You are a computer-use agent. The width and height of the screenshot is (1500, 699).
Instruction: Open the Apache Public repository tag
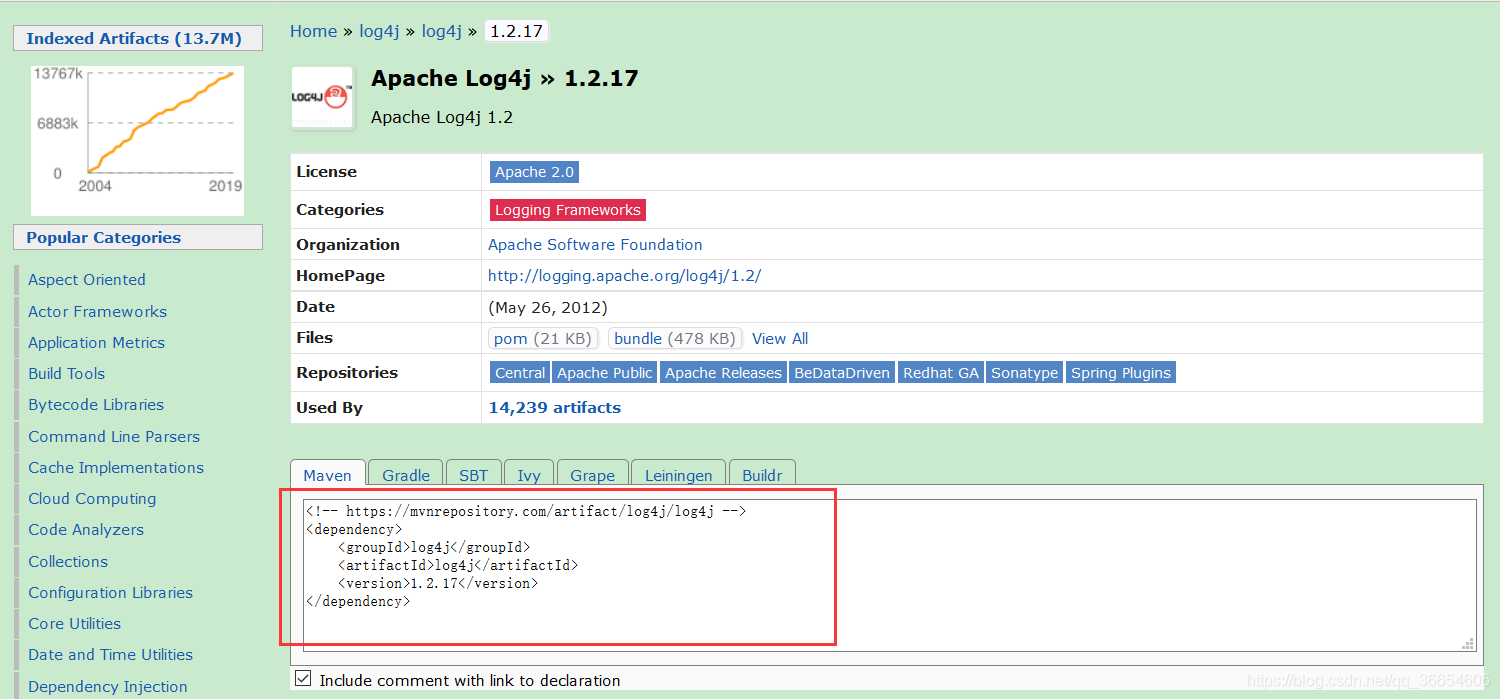[x=604, y=373]
